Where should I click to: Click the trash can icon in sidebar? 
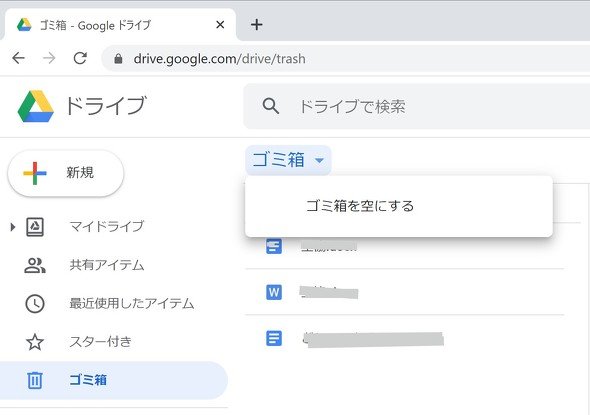point(35,380)
